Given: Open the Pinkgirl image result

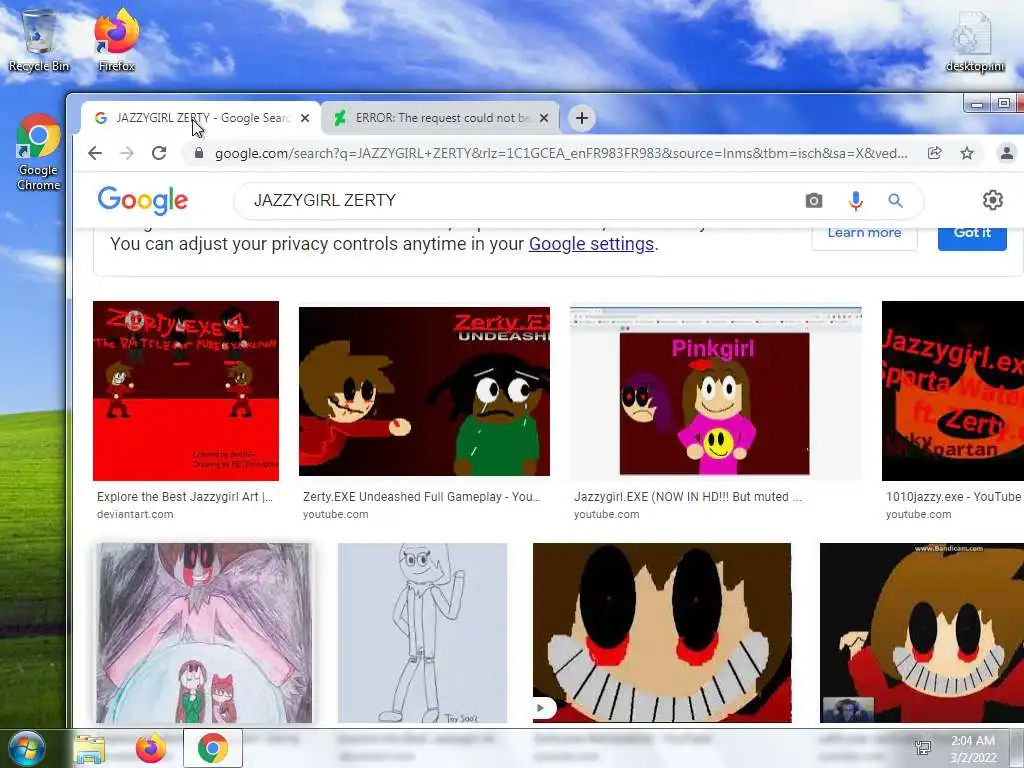Looking at the screenshot, I should pyautogui.click(x=716, y=392).
